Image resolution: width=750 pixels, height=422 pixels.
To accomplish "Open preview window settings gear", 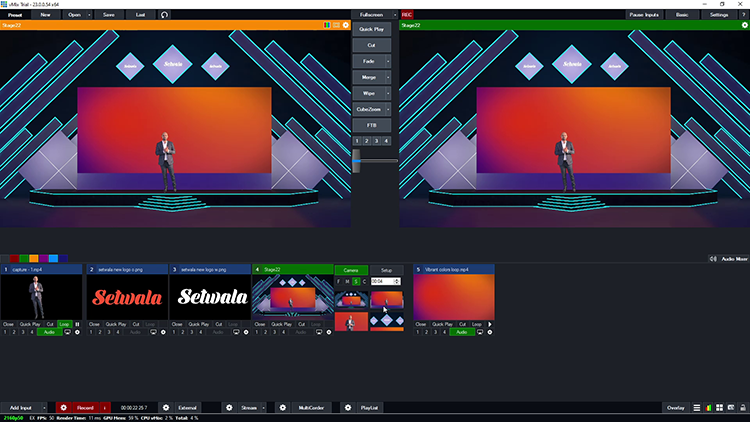I will [x=345, y=25].
